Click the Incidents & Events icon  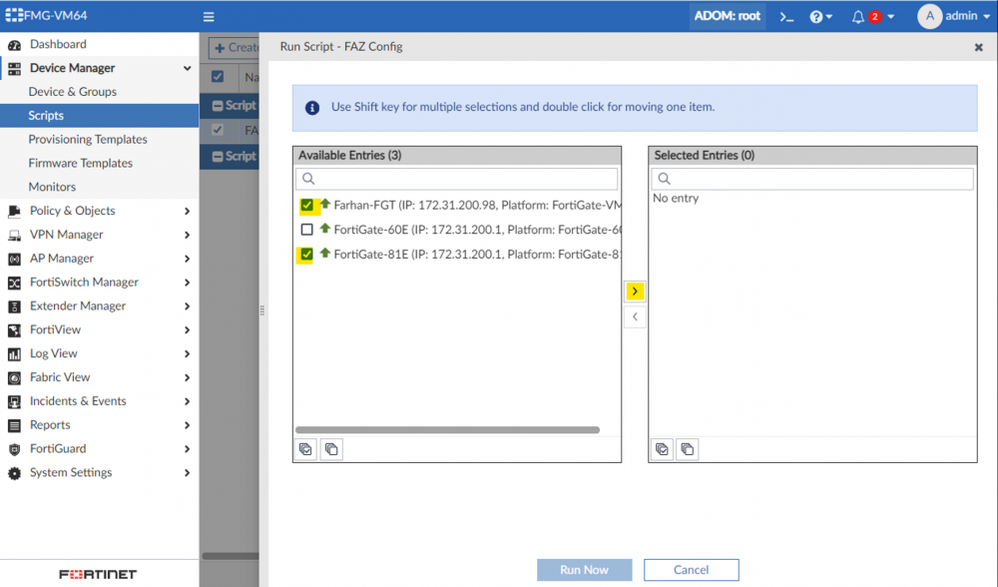[x=14, y=402]
